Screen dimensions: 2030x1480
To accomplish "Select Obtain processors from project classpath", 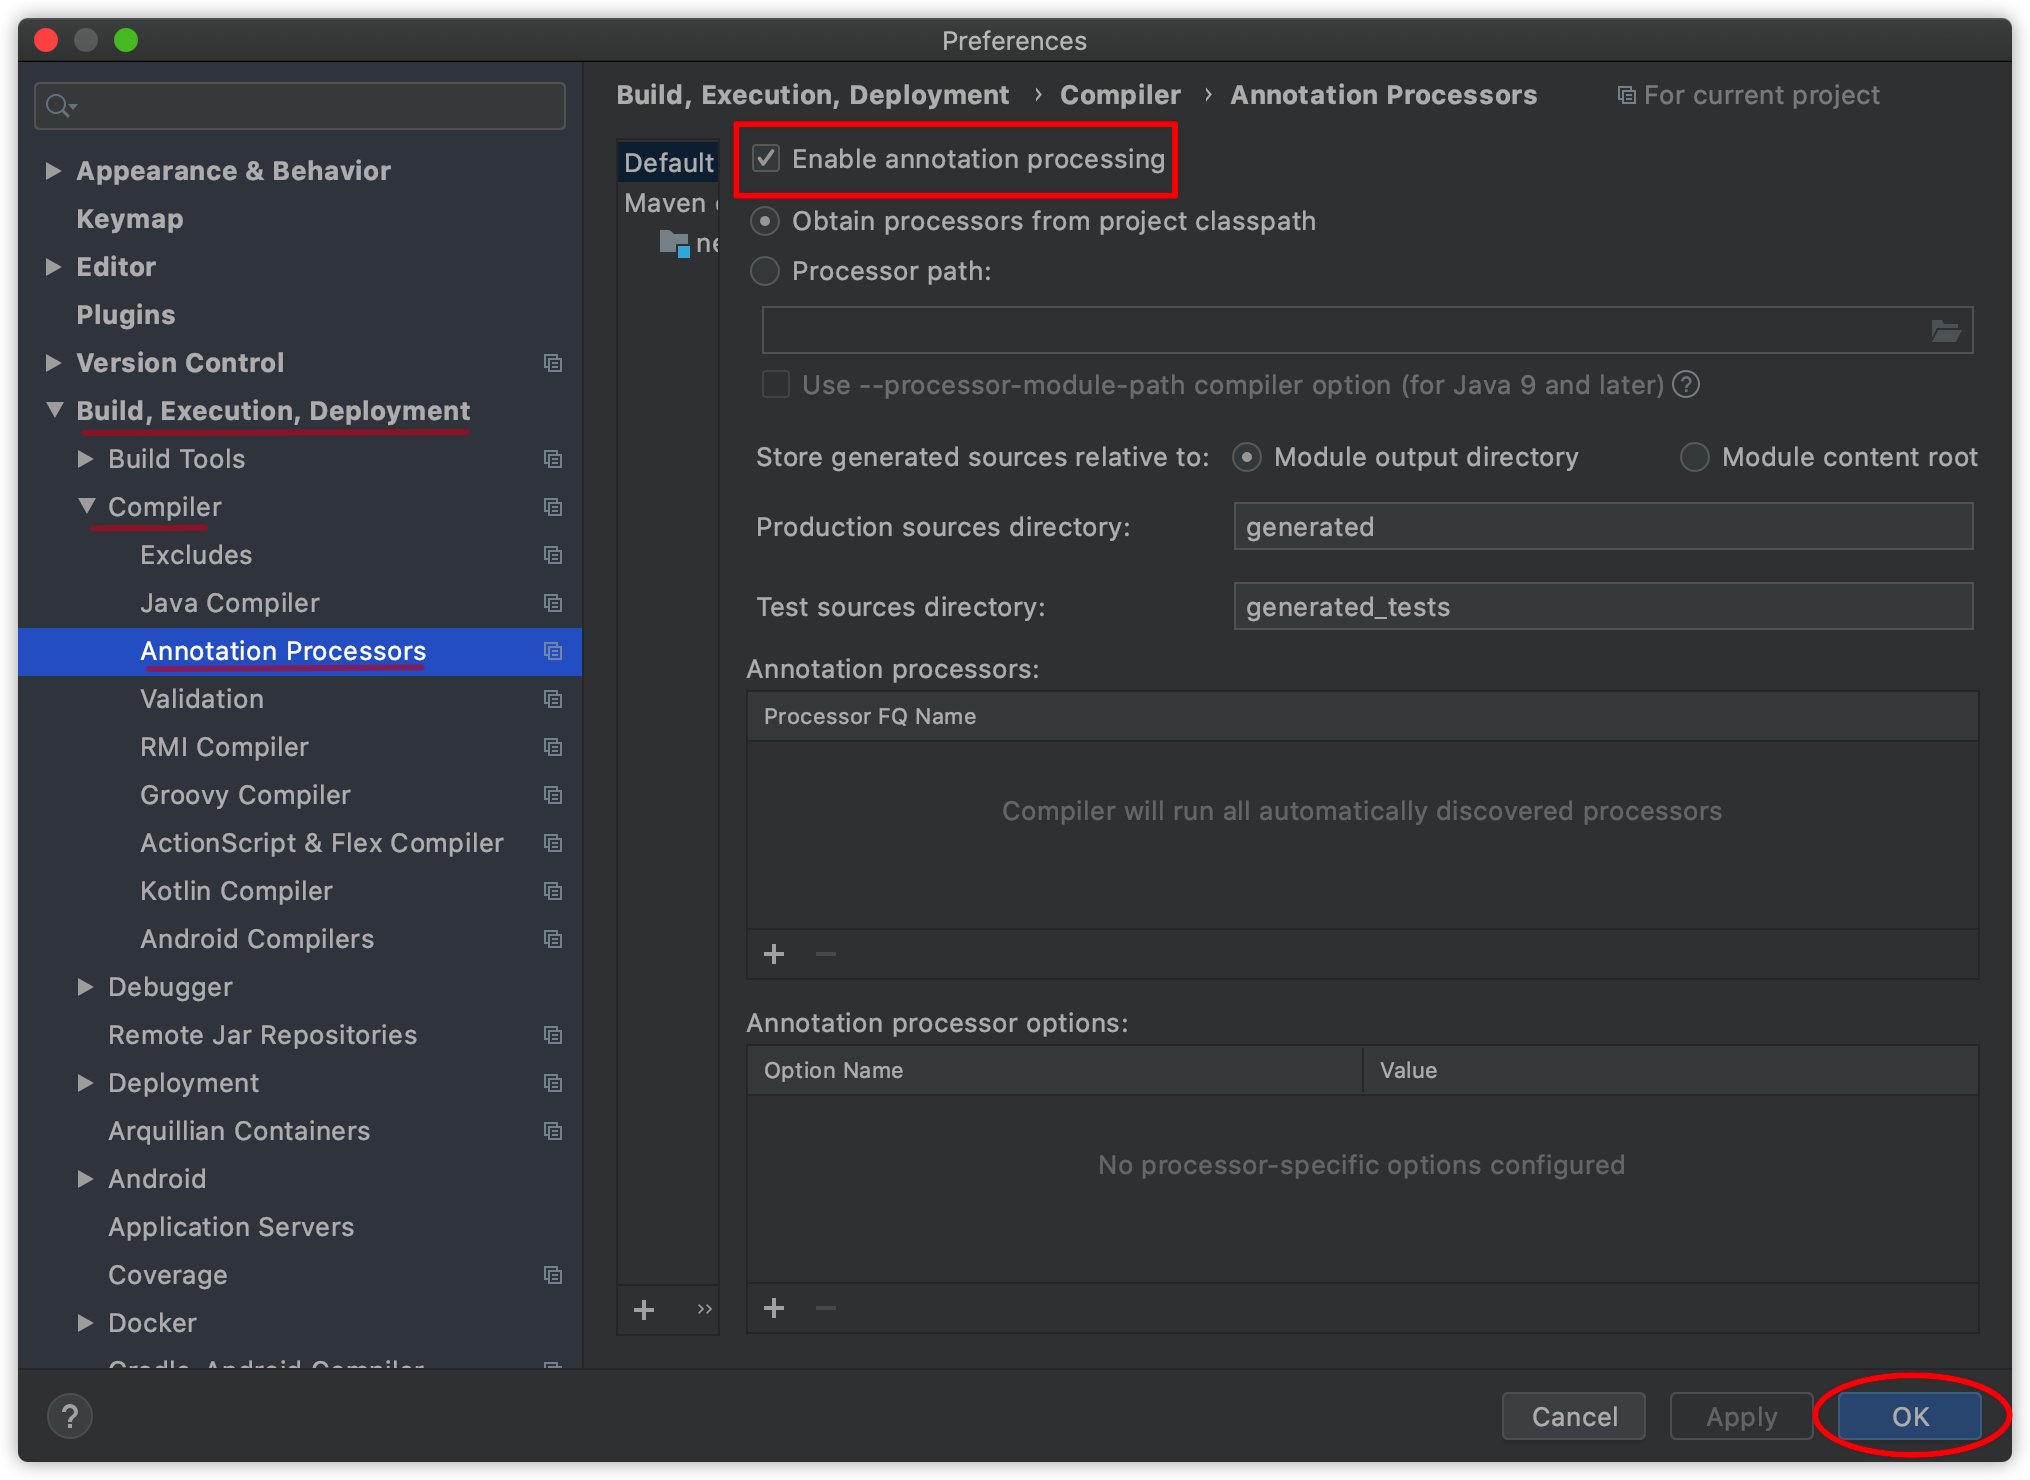I will point(765,221).
